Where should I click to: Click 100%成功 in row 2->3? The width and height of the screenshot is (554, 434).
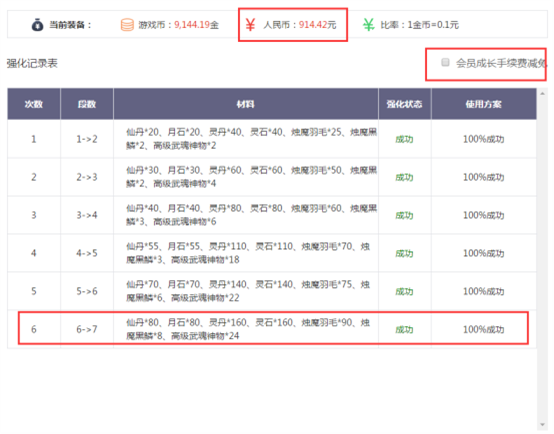point(484,177)
